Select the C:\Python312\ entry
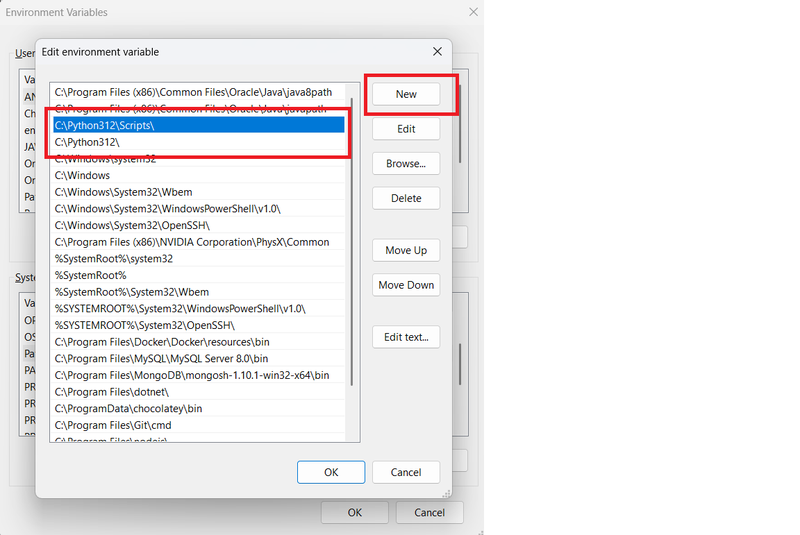The image size is (800, 535). (199, 142)
